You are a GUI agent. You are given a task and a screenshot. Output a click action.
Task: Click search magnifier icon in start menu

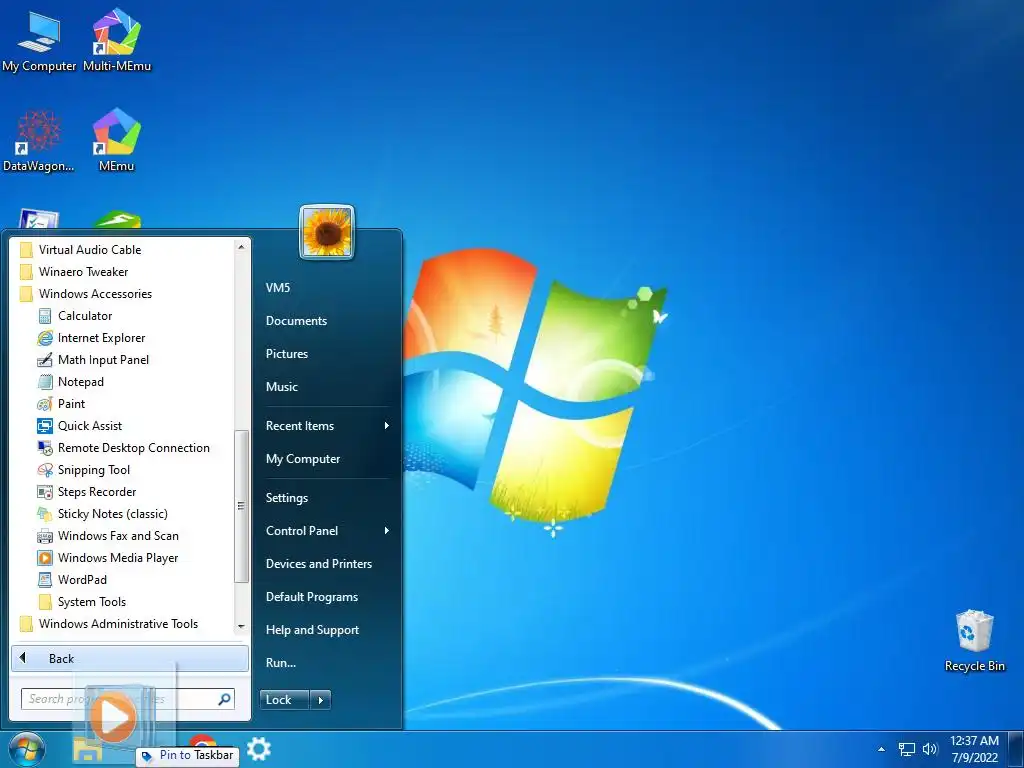coord(224,699)
